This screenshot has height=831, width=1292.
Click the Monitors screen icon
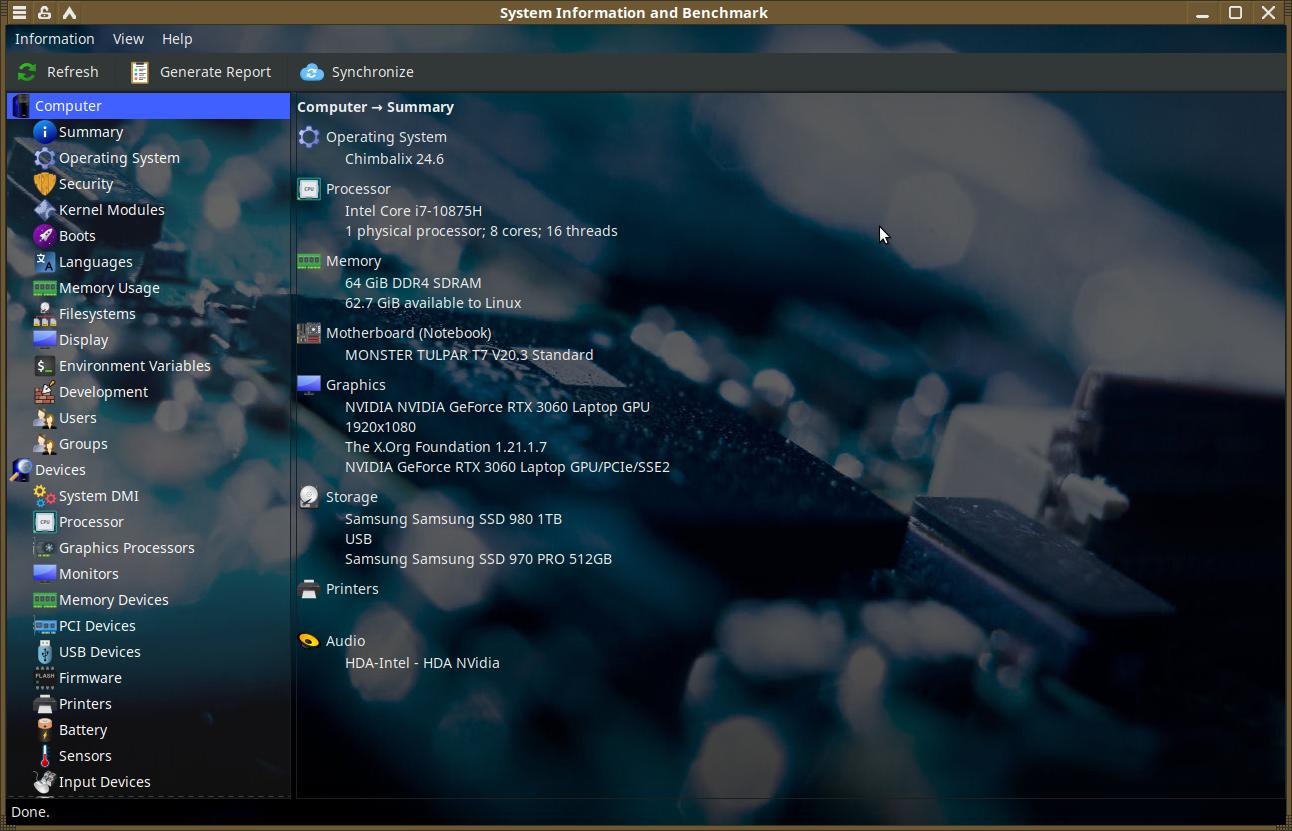44,574
